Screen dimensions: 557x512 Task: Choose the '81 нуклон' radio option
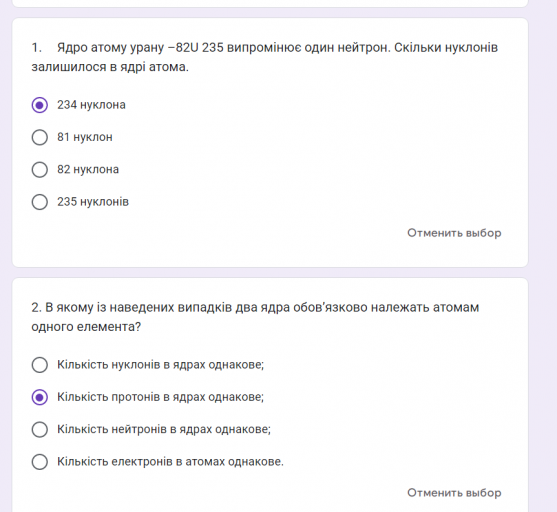click(39, 137)
